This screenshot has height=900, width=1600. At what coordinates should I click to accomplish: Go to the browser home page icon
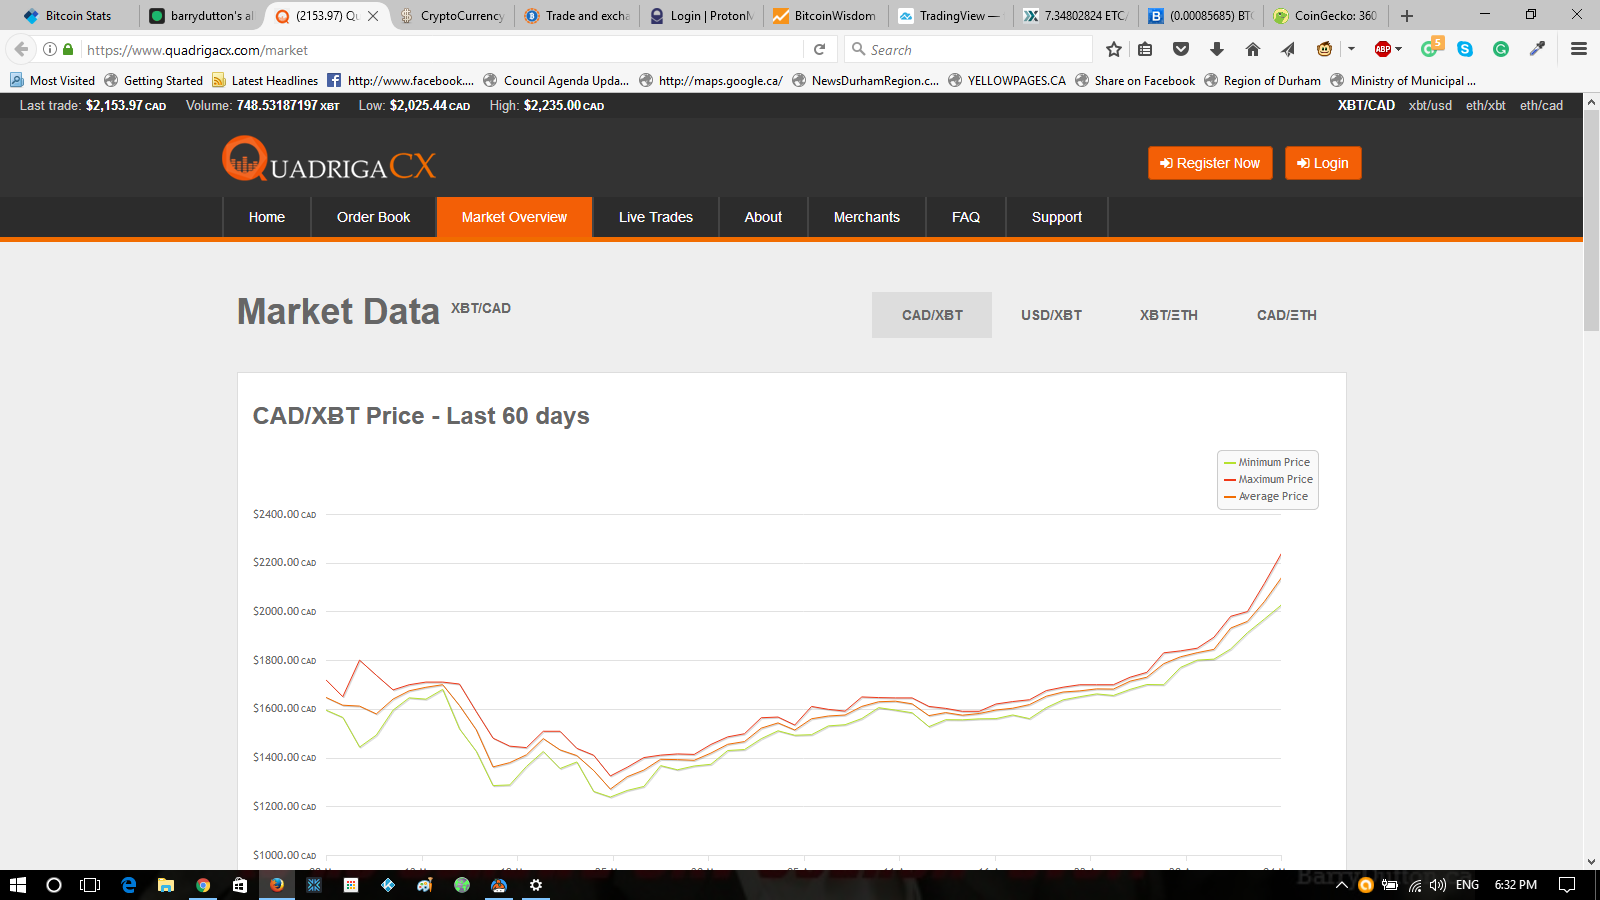pos(1253,49)
